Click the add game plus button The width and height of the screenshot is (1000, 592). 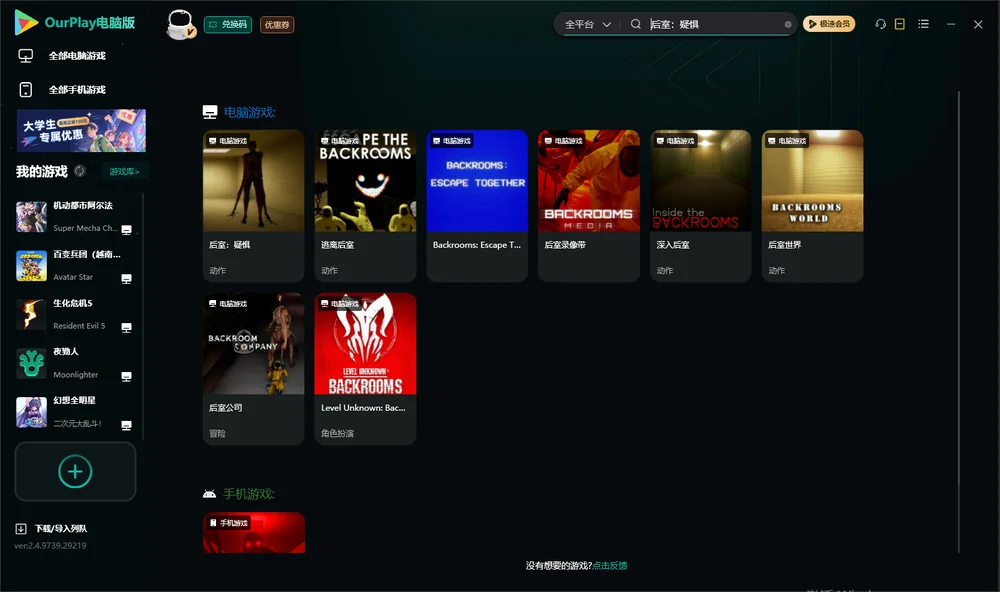click(75, 471)
